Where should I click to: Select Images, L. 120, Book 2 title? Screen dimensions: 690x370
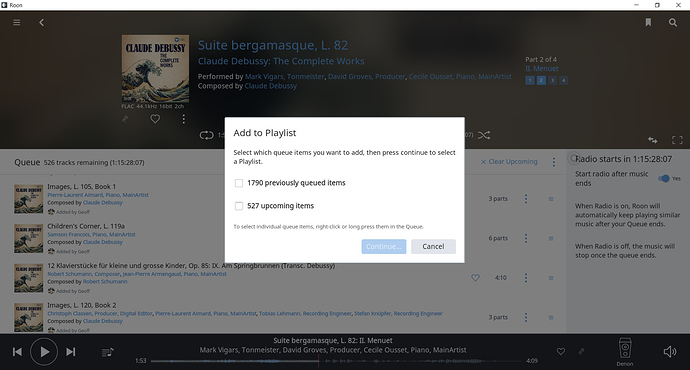click(x=82, y=305)
